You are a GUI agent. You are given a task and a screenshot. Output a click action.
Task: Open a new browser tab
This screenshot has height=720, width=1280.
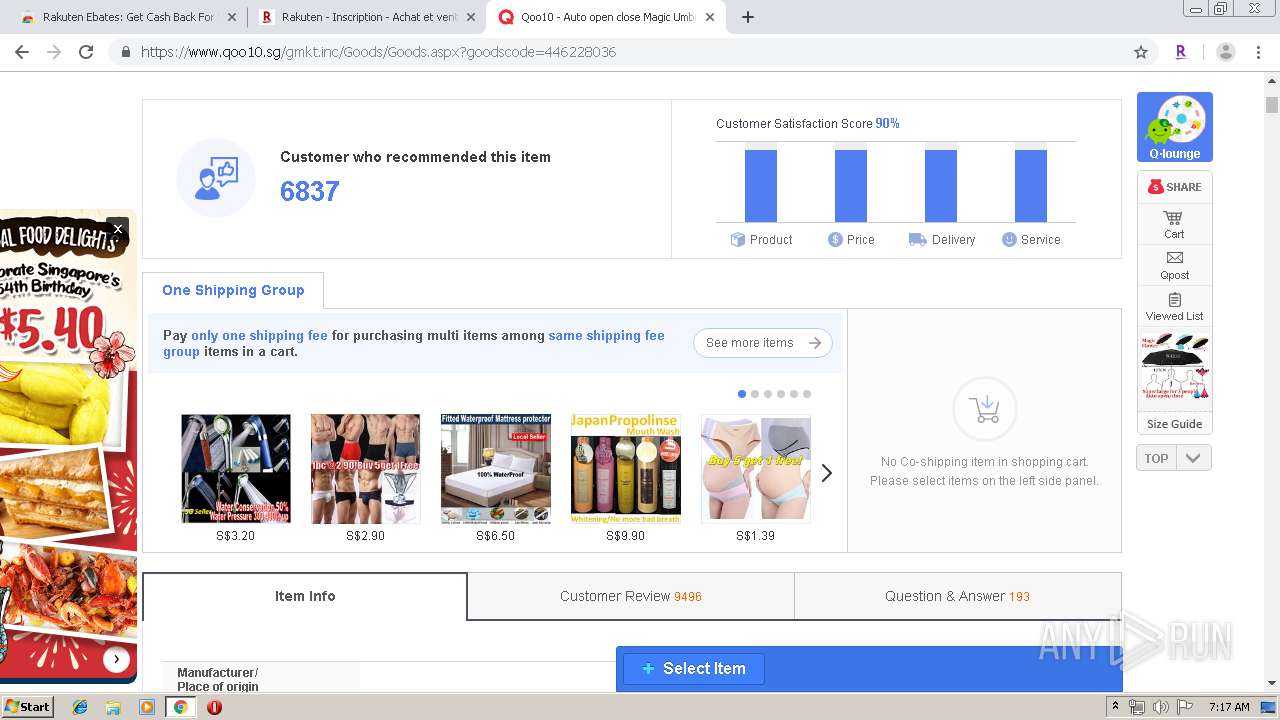pos(748,17)
